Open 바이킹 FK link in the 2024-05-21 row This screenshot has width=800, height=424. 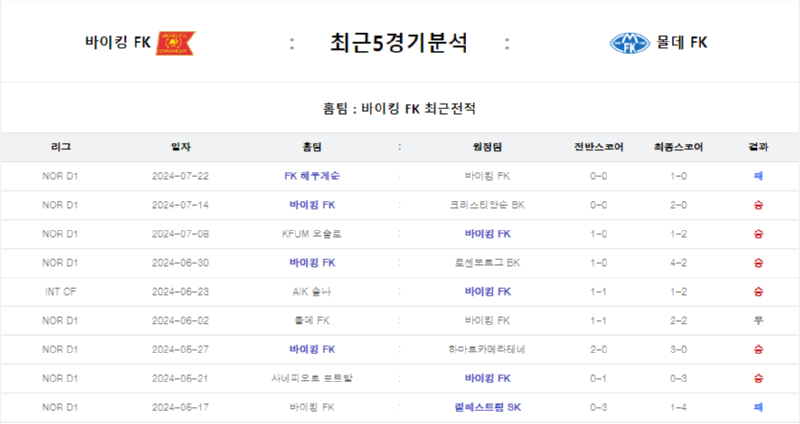487,379
